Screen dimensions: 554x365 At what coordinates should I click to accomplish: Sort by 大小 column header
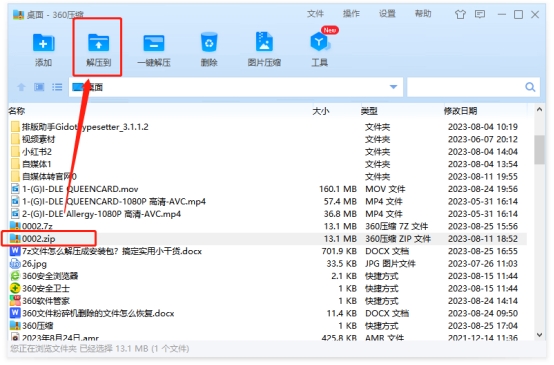click(x=321, y=111)
